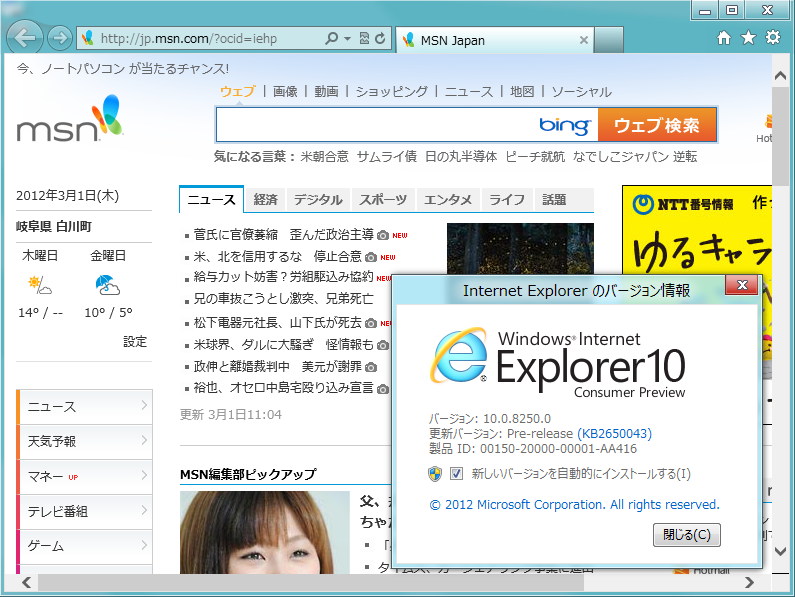
Task: Open trending term 米朝合意
Action: (x=324, y=156)
